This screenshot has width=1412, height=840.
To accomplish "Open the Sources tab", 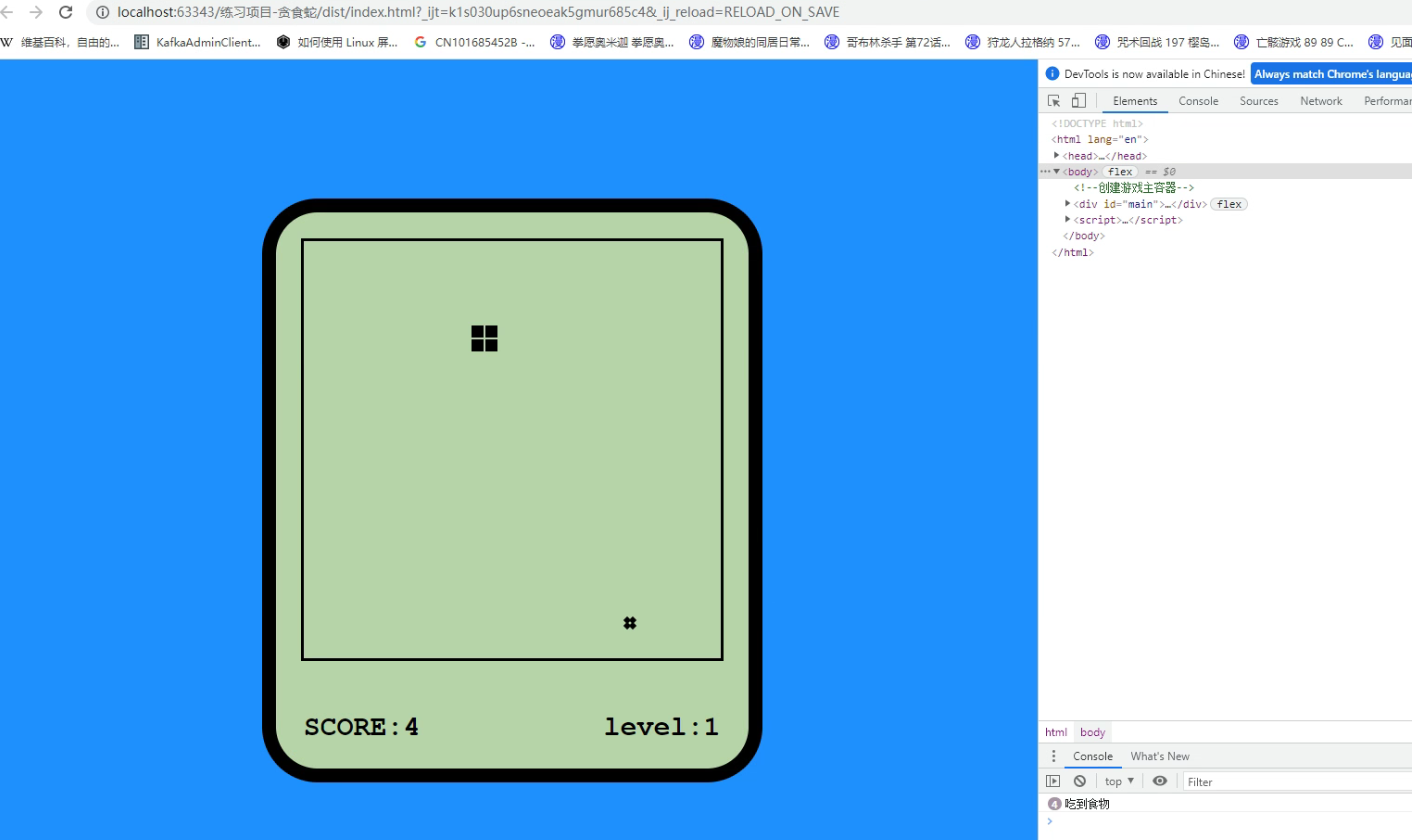I will (1259, 101).
